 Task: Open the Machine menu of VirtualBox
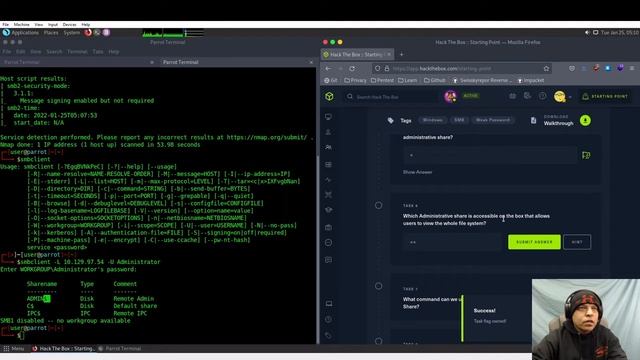click(x=22, y=24)
